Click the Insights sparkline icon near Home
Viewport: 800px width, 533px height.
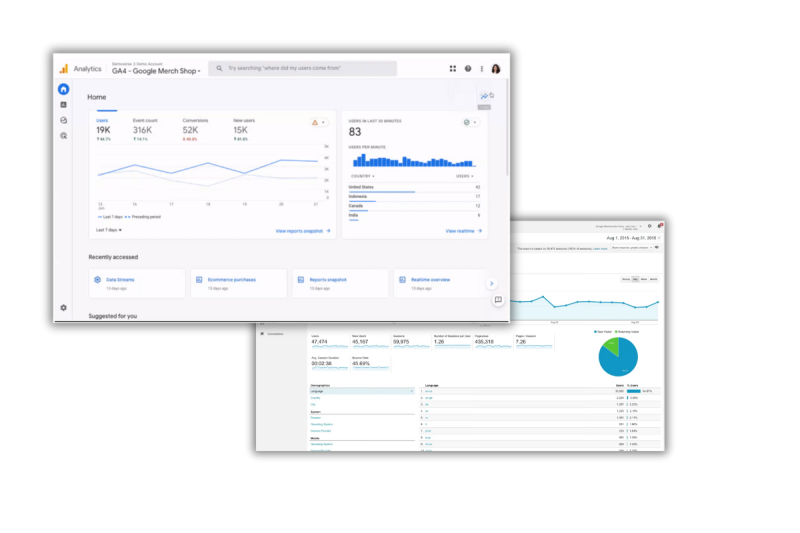pyautogui.click(x=484, y=96)
